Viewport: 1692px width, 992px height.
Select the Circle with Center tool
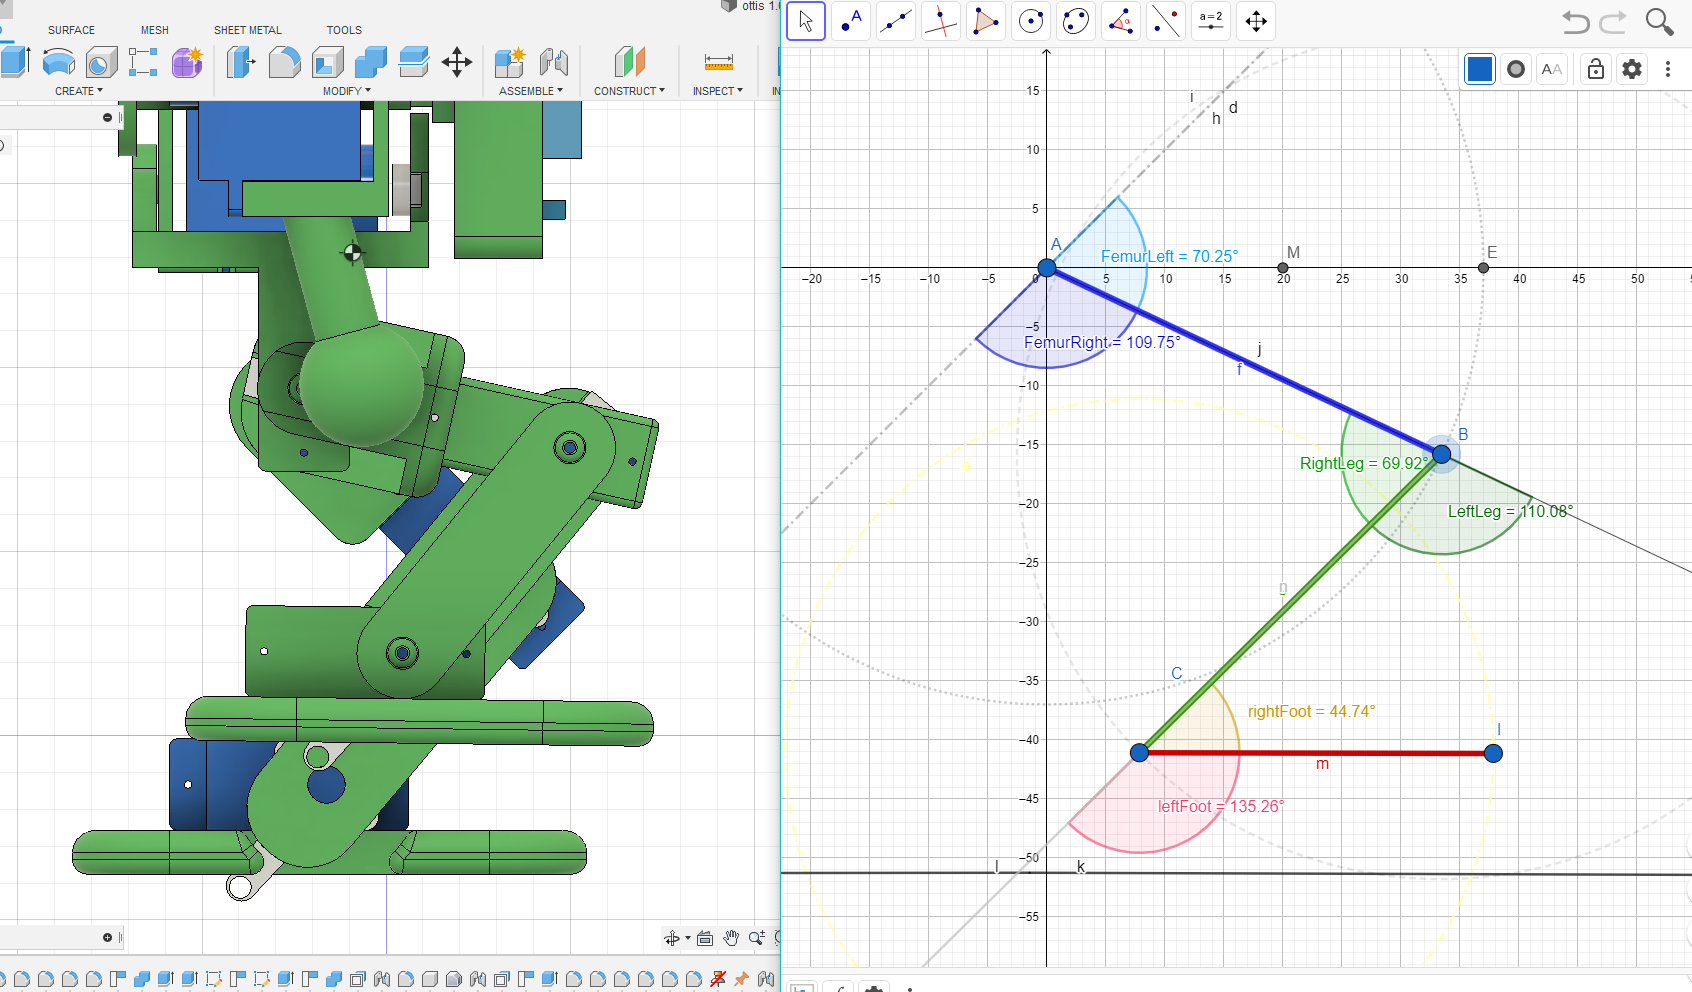1031,20
